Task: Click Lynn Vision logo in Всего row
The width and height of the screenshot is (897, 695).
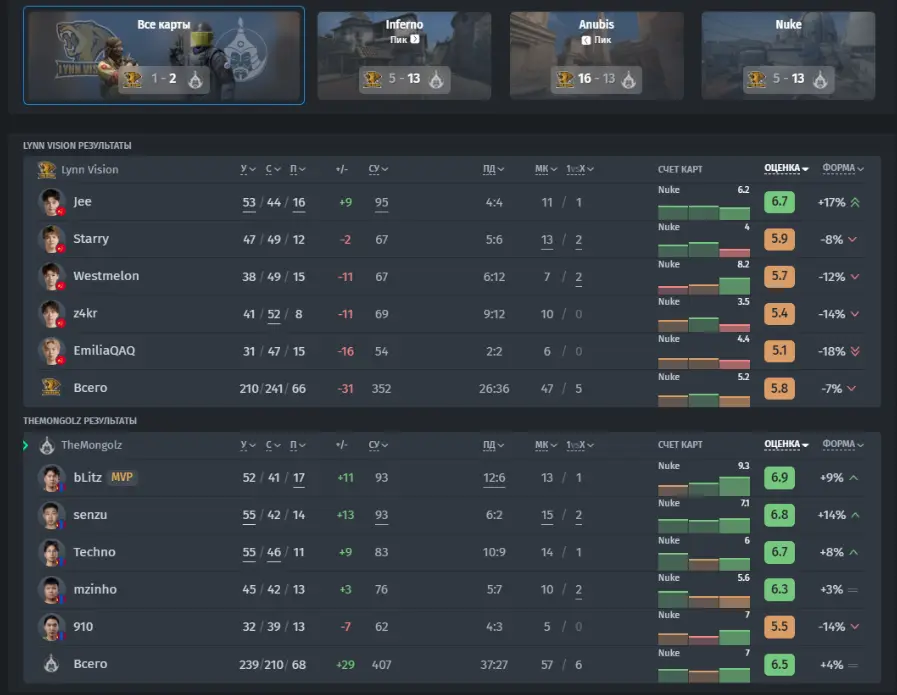Action: 51,387
